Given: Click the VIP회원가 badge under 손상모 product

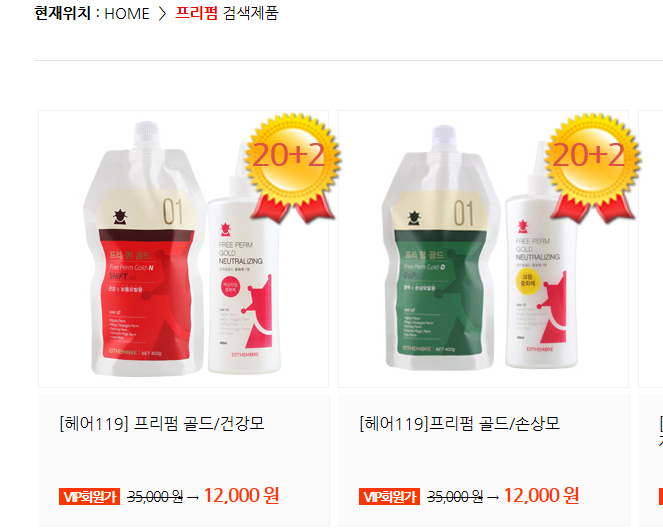Looking at the screenshot, I should point(389,496).
